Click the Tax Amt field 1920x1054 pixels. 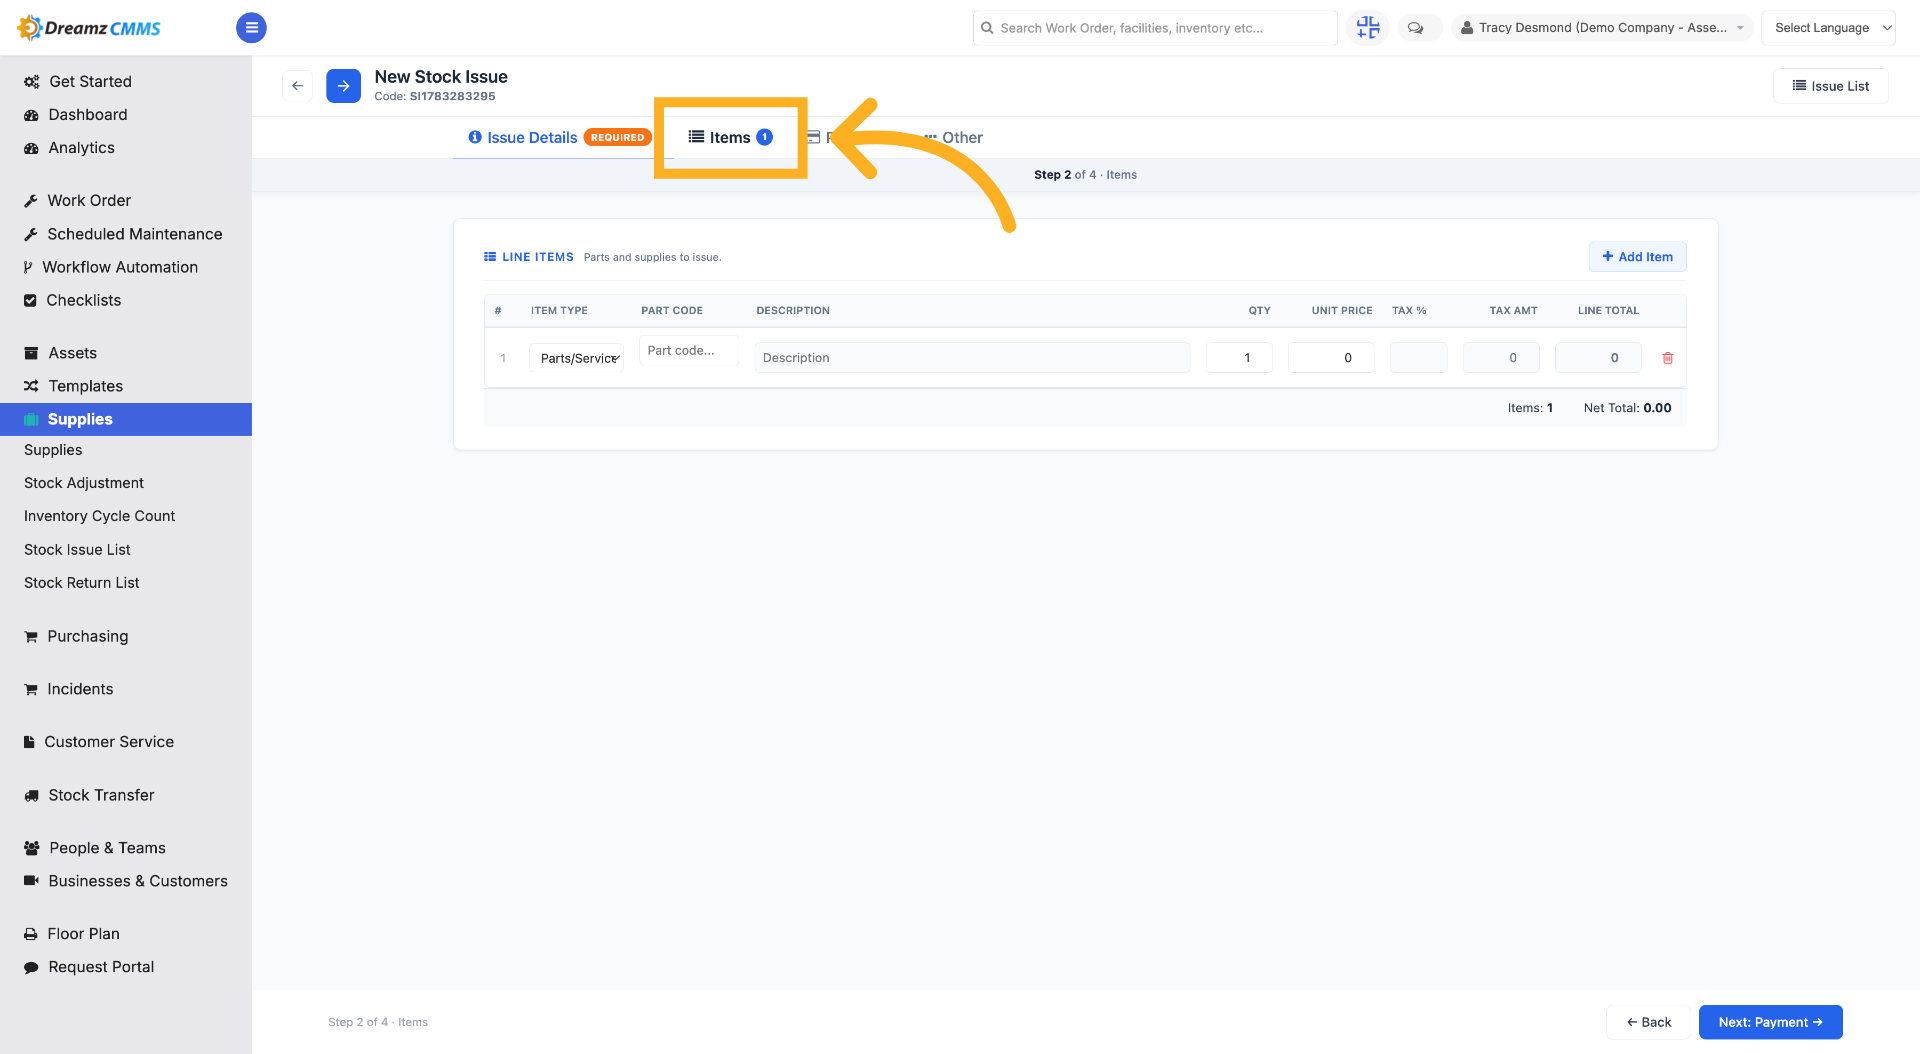pyautogui.click(x=1501, y=358)
